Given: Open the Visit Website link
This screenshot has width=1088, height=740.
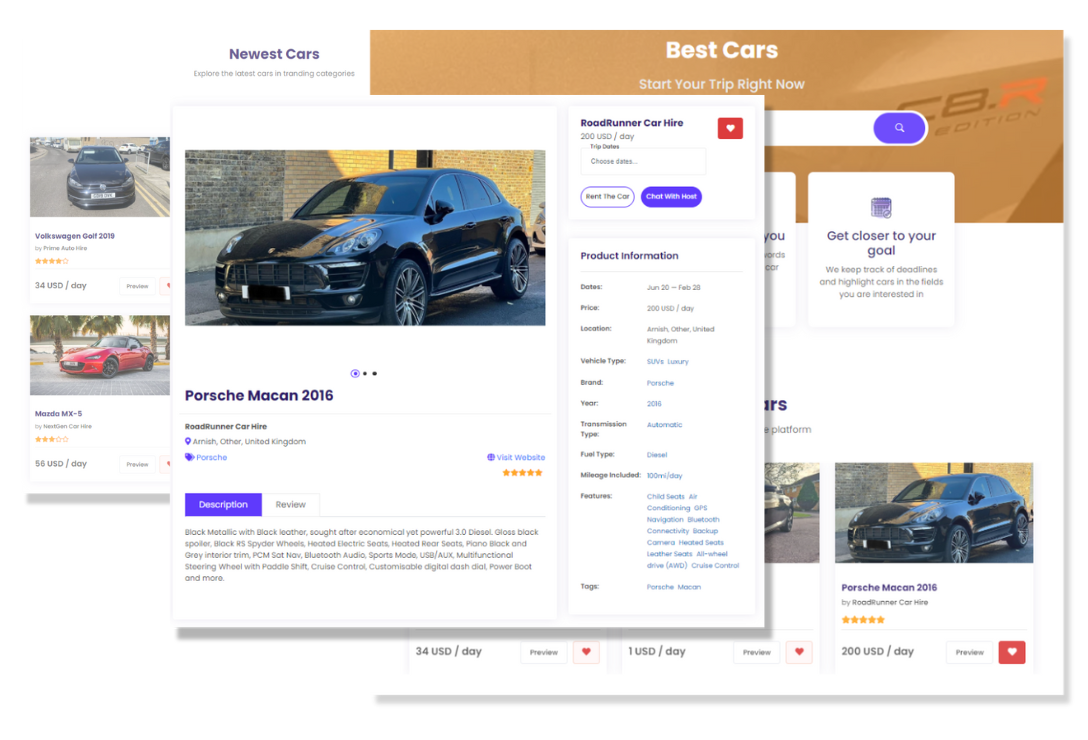Looking at the screenshot, I should 521,457.
